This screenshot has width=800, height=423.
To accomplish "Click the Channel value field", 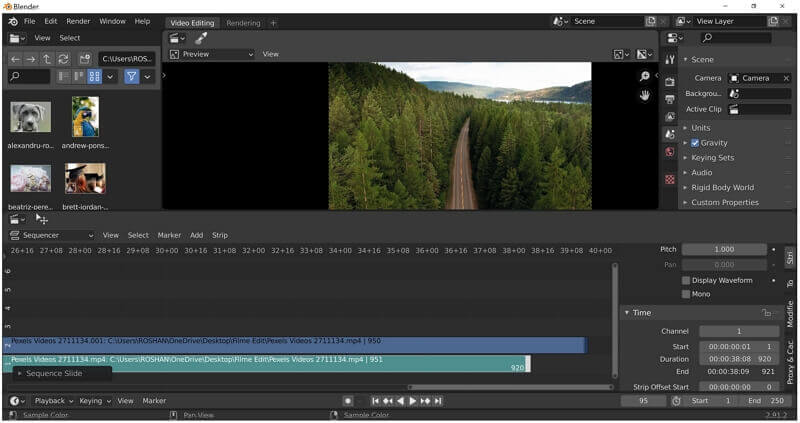I will 739,331.
